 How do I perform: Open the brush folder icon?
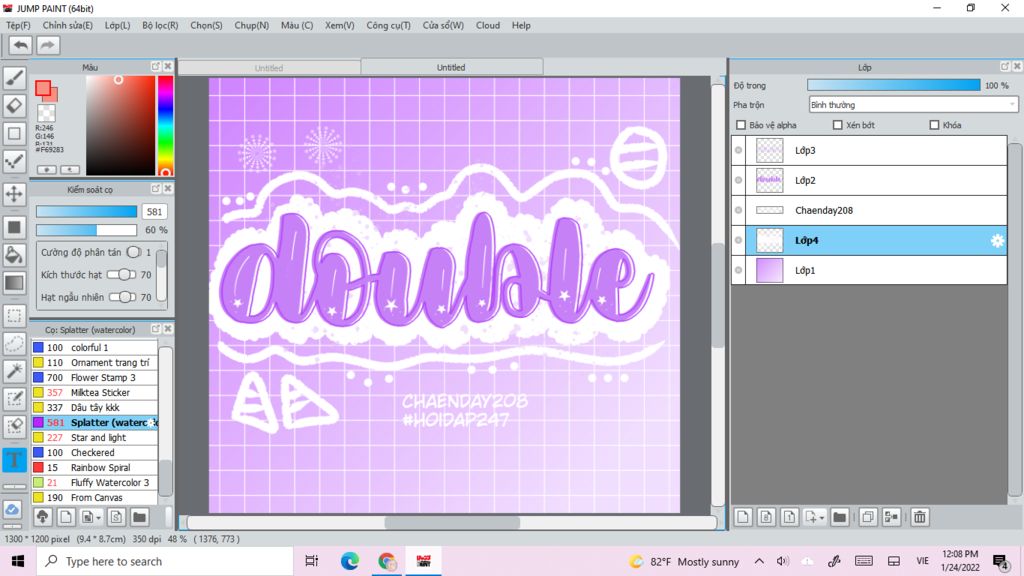point(139,517)
